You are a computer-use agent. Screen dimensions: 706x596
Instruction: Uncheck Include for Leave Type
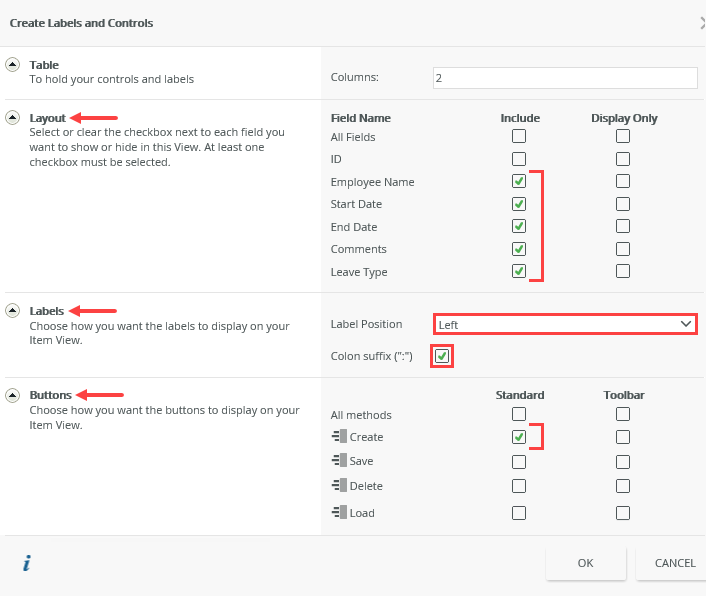click(x=519, y=271)
